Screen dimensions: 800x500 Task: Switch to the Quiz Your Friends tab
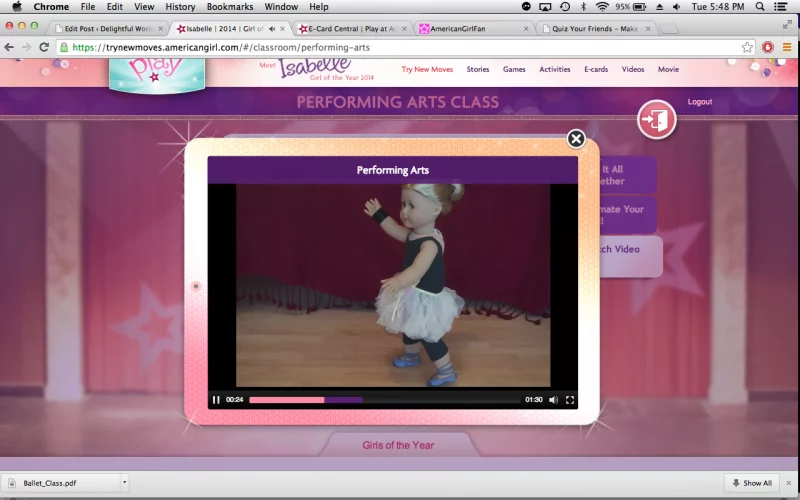coord(594,29)
